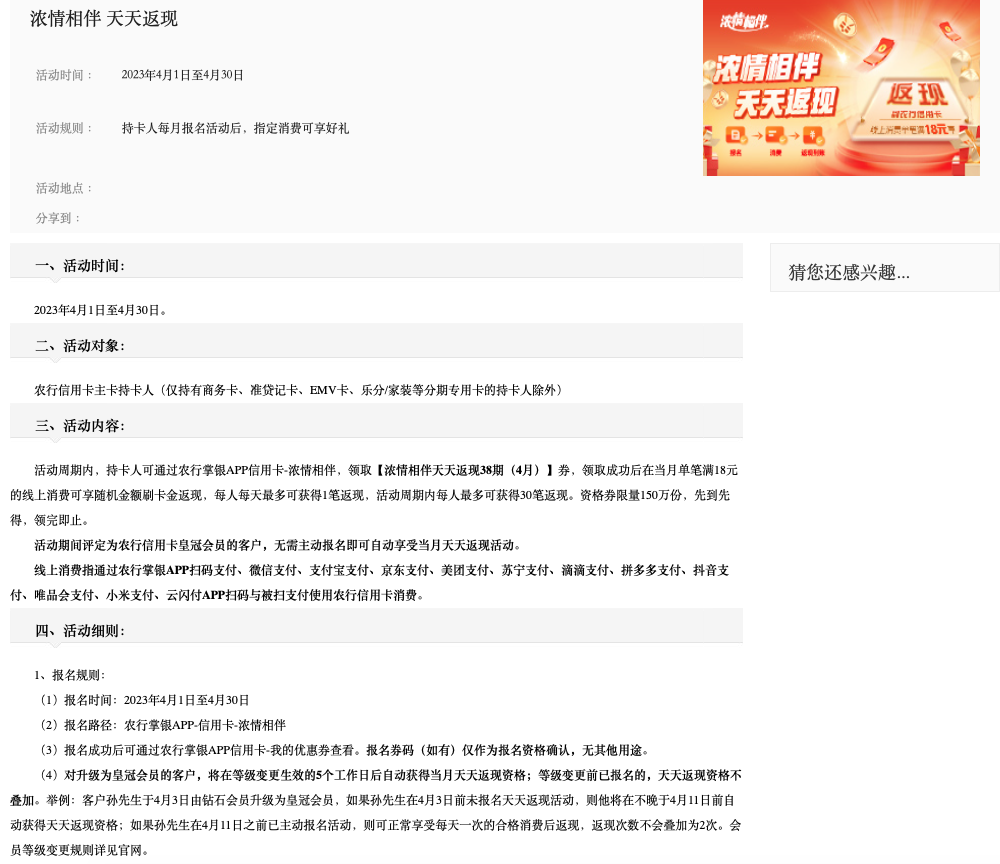Click the 二、活动对象 section heading
Screen dimensions: 1000x864
click(80, 346)
